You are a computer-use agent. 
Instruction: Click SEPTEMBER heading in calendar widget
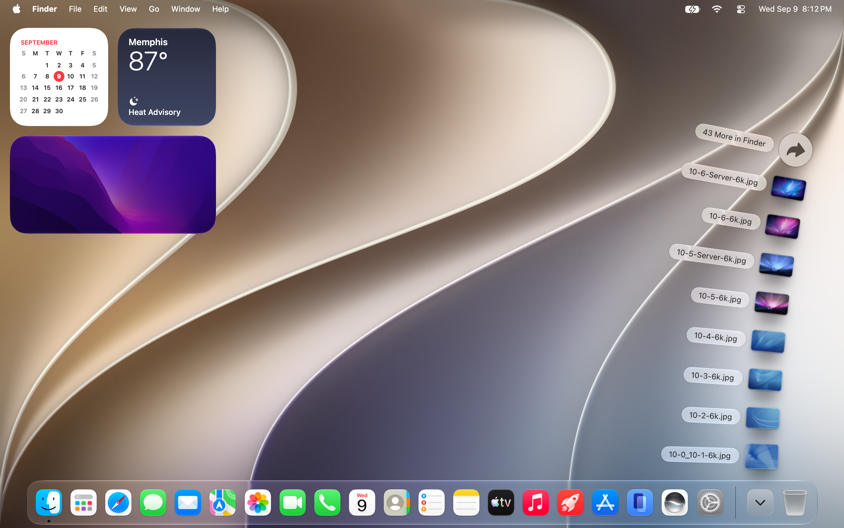[x=39, y=43]
